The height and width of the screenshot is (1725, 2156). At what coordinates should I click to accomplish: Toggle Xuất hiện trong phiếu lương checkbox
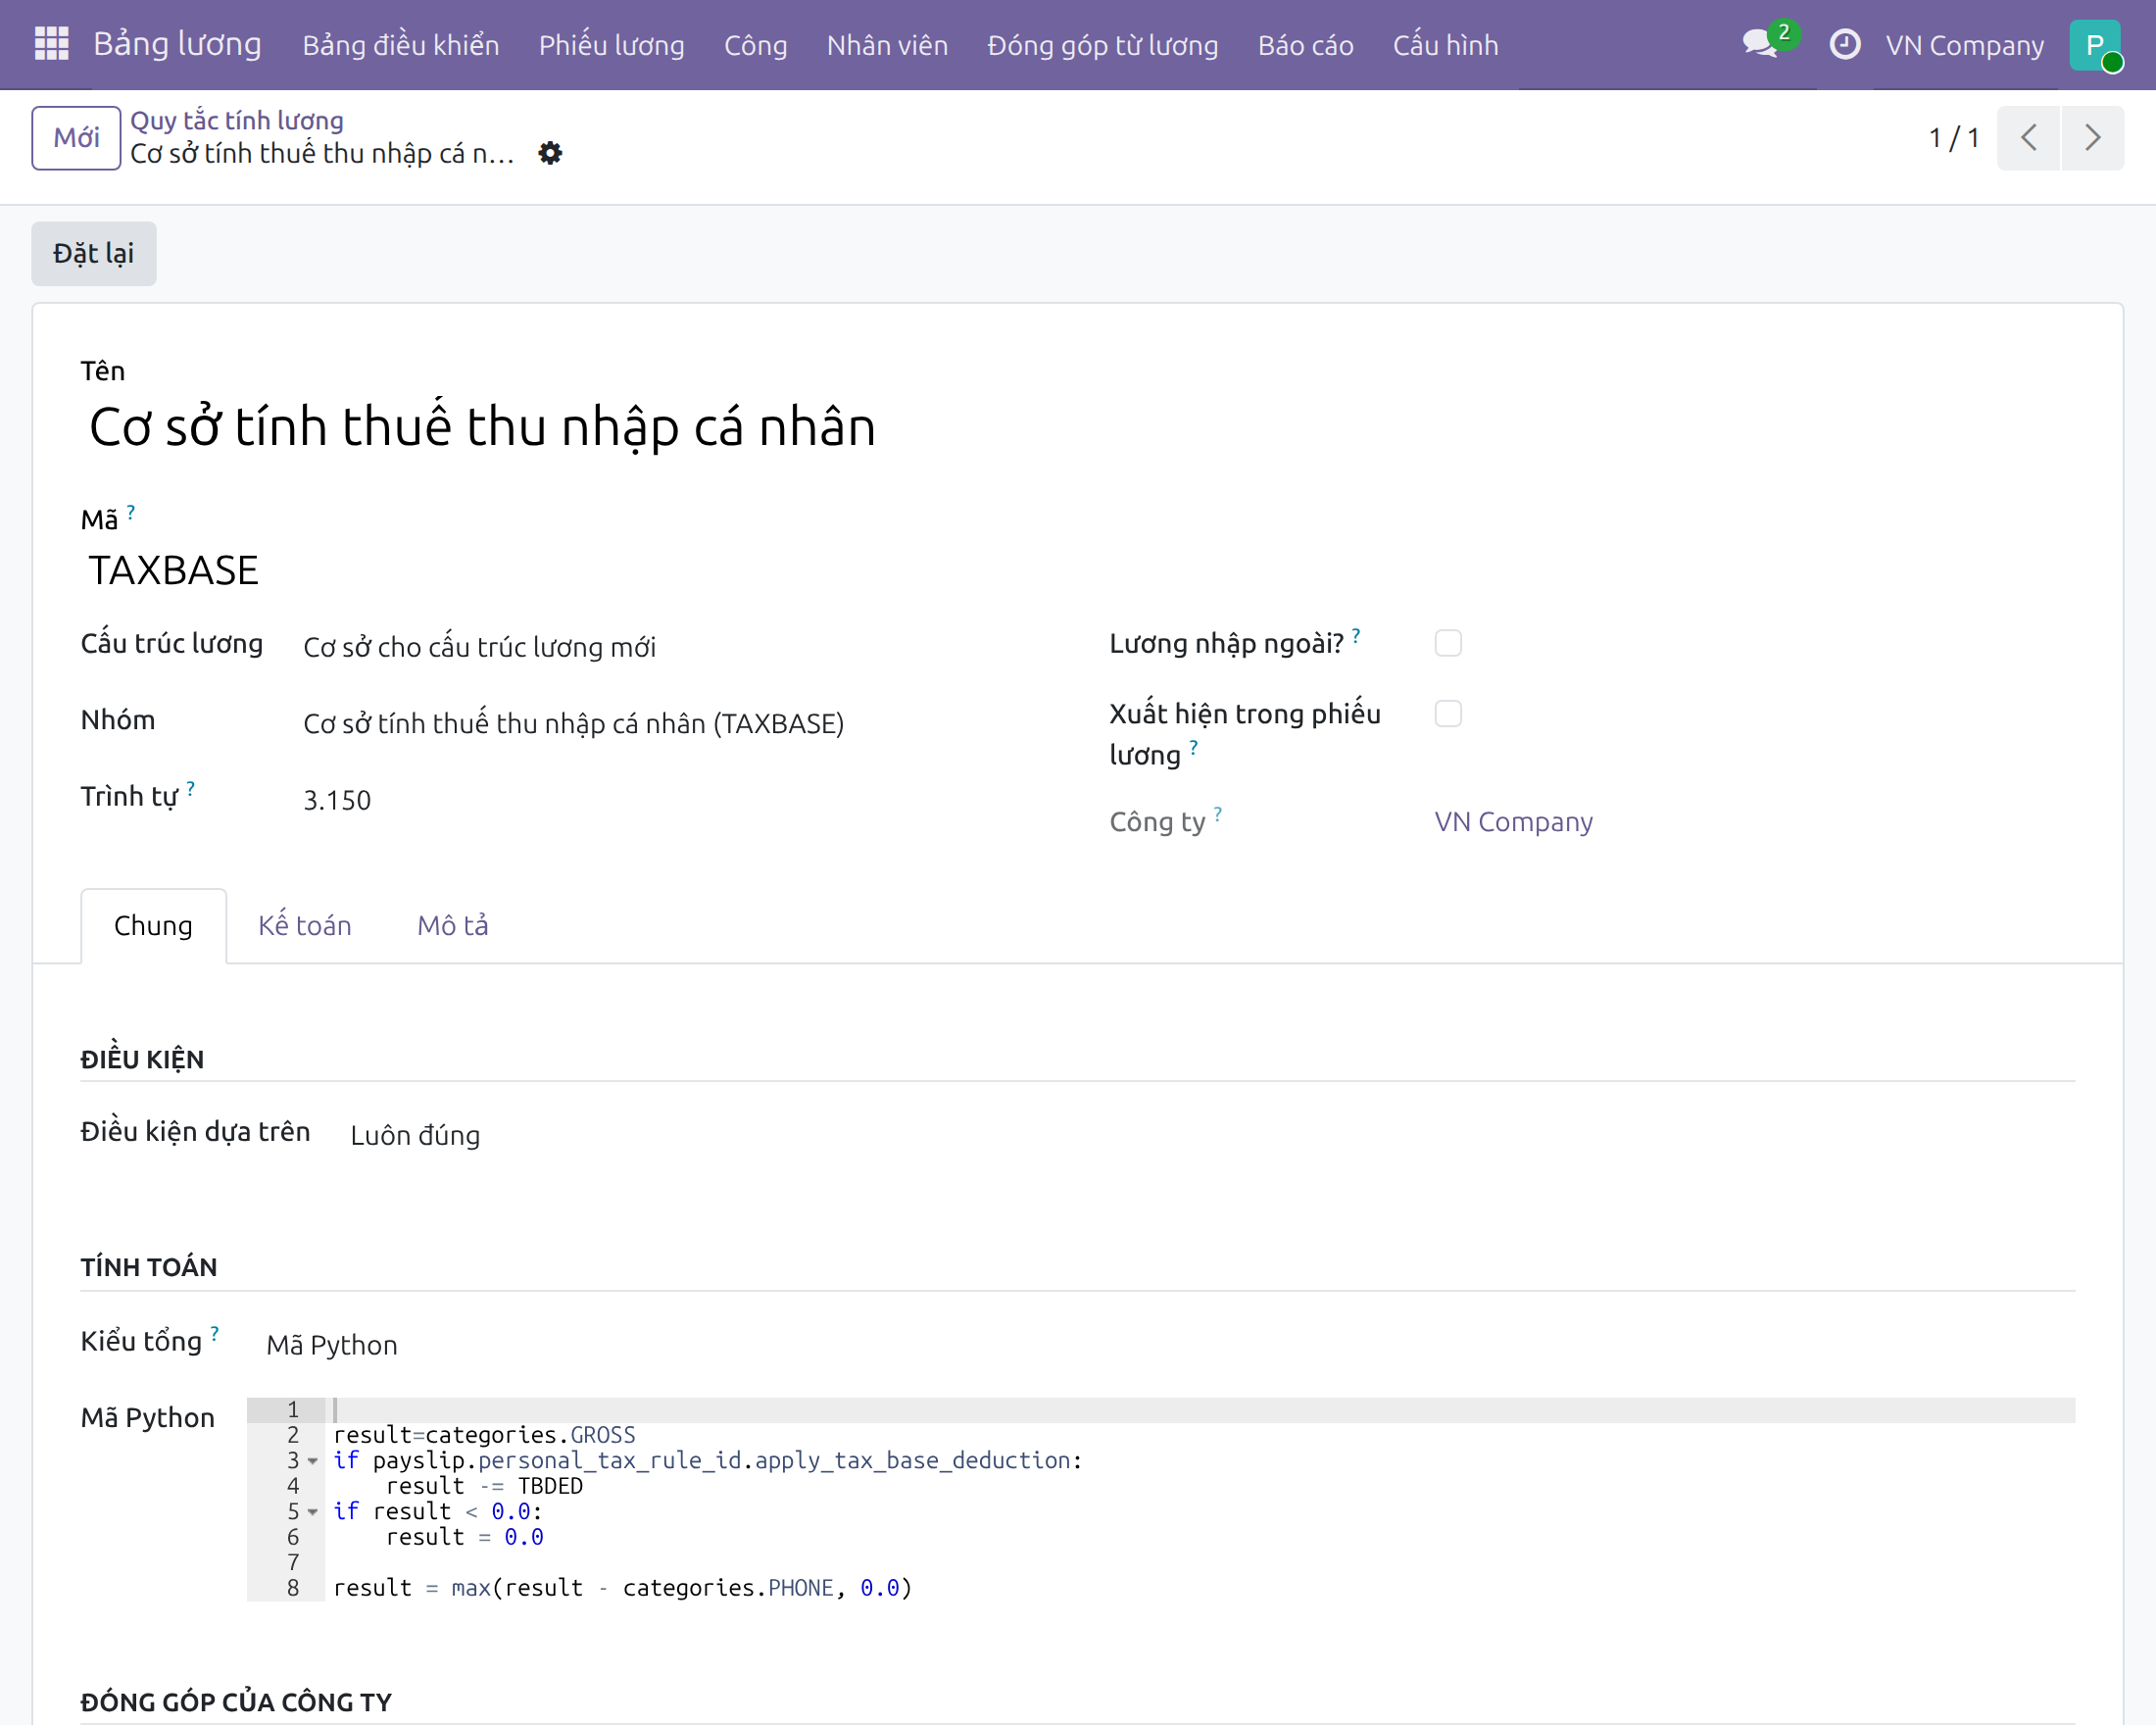[1448, 713]
